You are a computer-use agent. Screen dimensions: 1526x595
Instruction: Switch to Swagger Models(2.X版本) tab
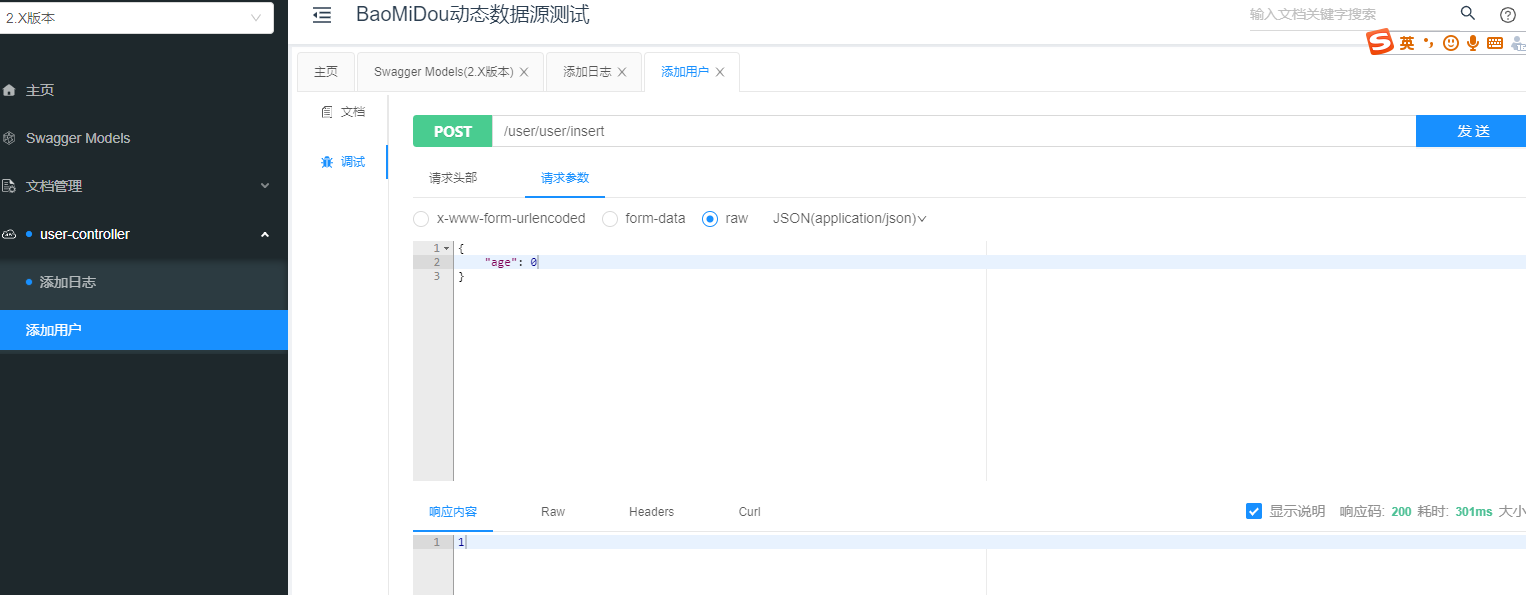pyautogui.click(x=443, y=72)
